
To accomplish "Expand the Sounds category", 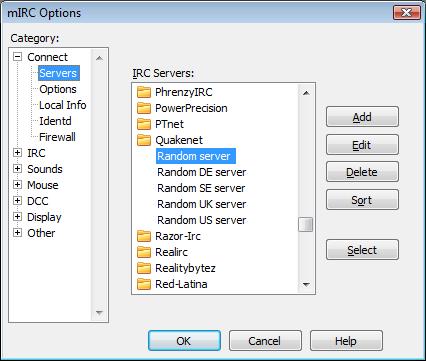I will click(17, 169).
